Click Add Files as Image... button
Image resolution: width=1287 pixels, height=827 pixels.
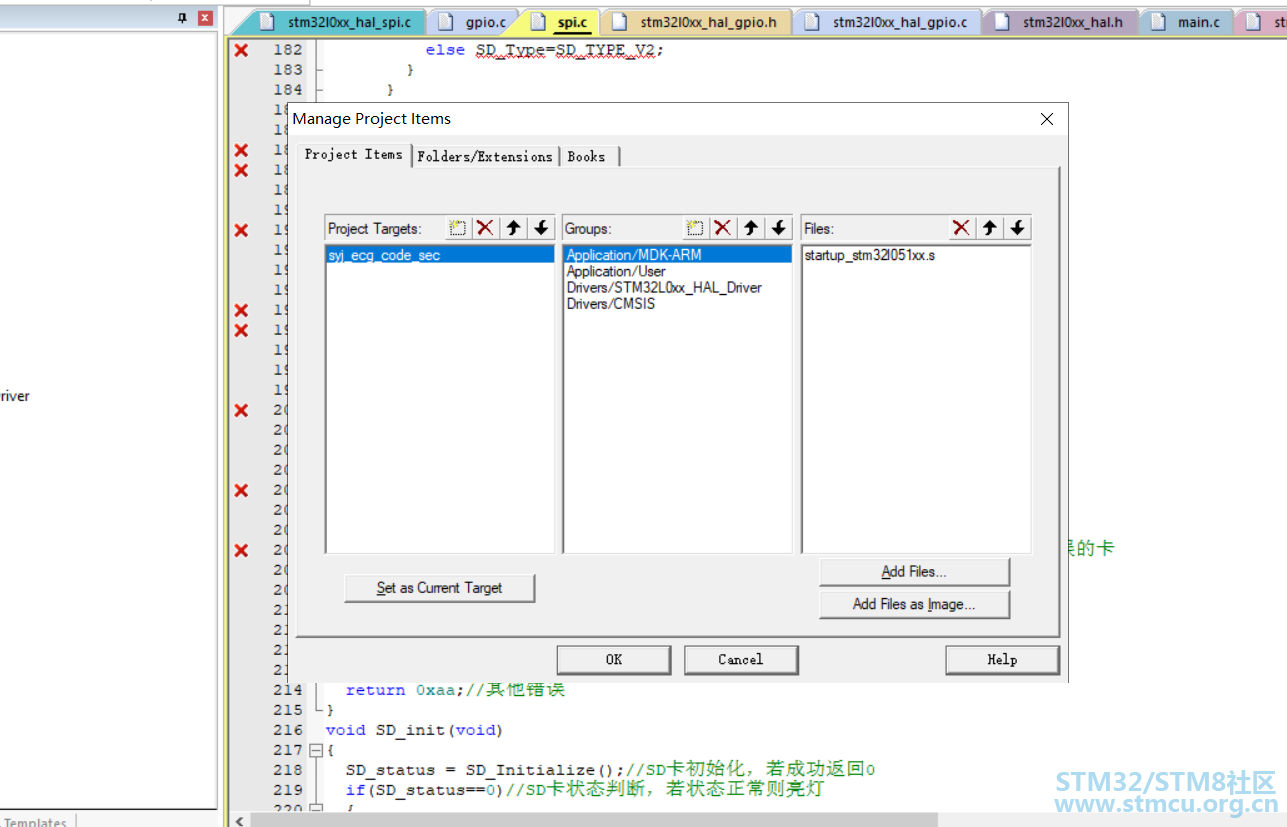coord(914,604)
